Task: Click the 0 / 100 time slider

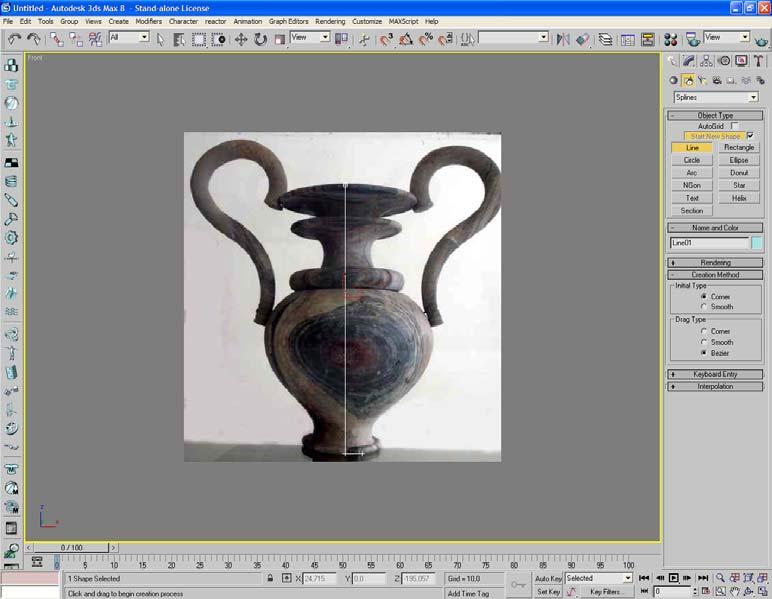Action: point(71,547)
